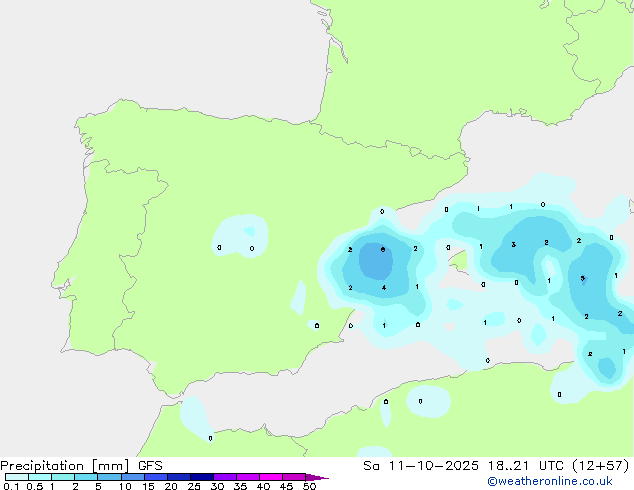Click the 'Precipitation [mm]' title text
Viewport: 634px width, 490px height.
coord(65,466)
